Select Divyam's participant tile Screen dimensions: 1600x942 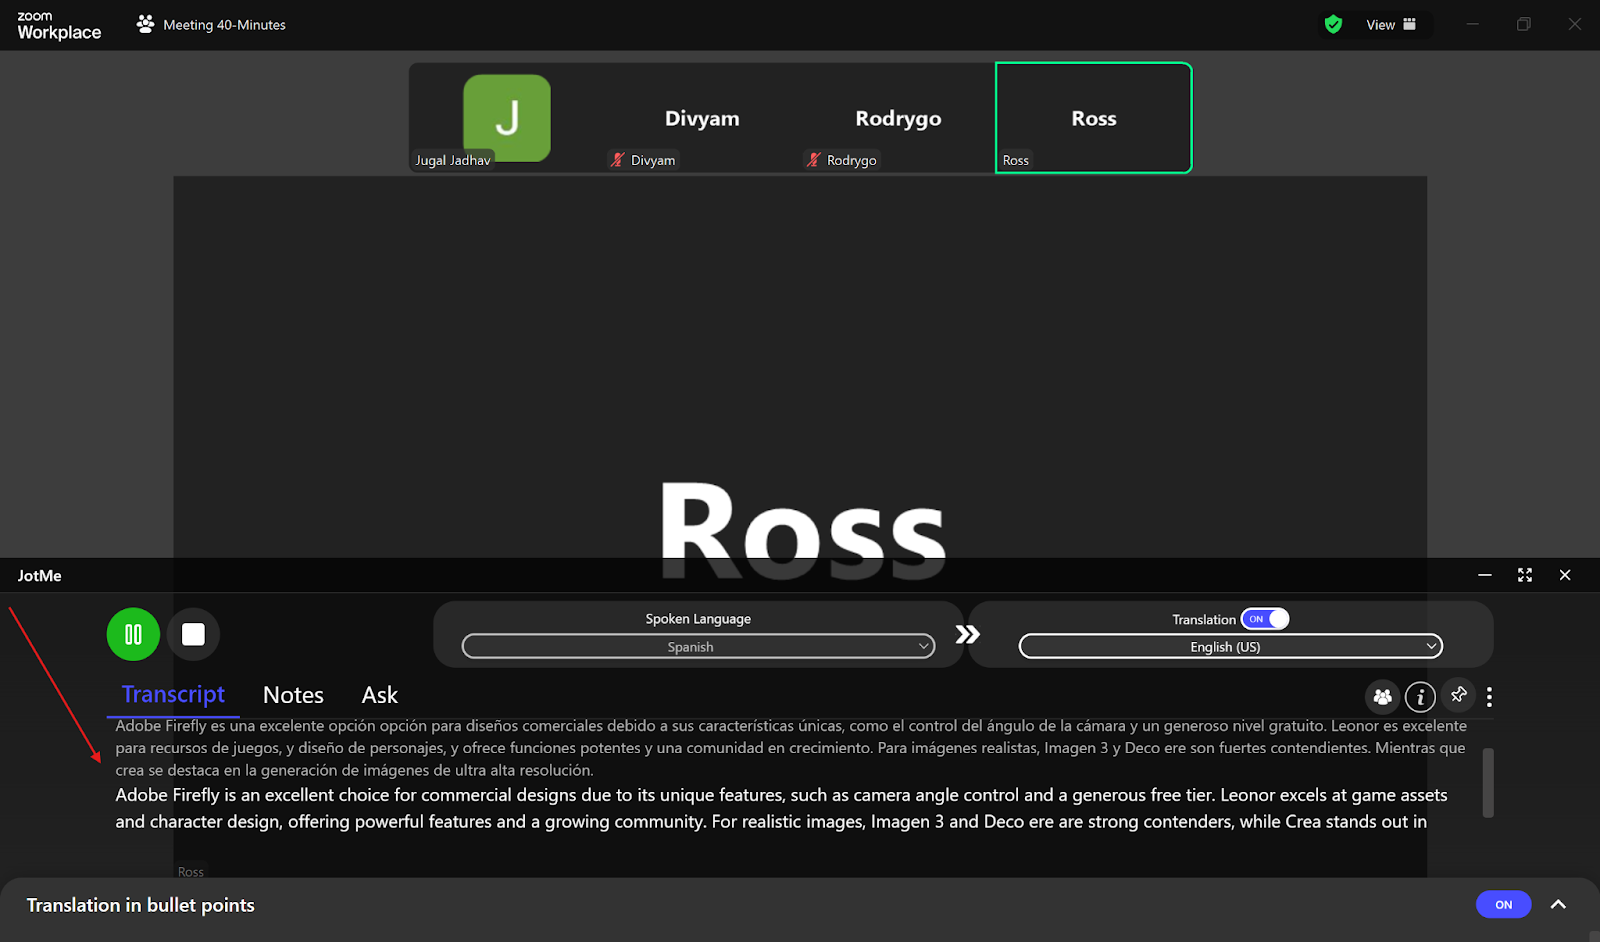(702, 118)
